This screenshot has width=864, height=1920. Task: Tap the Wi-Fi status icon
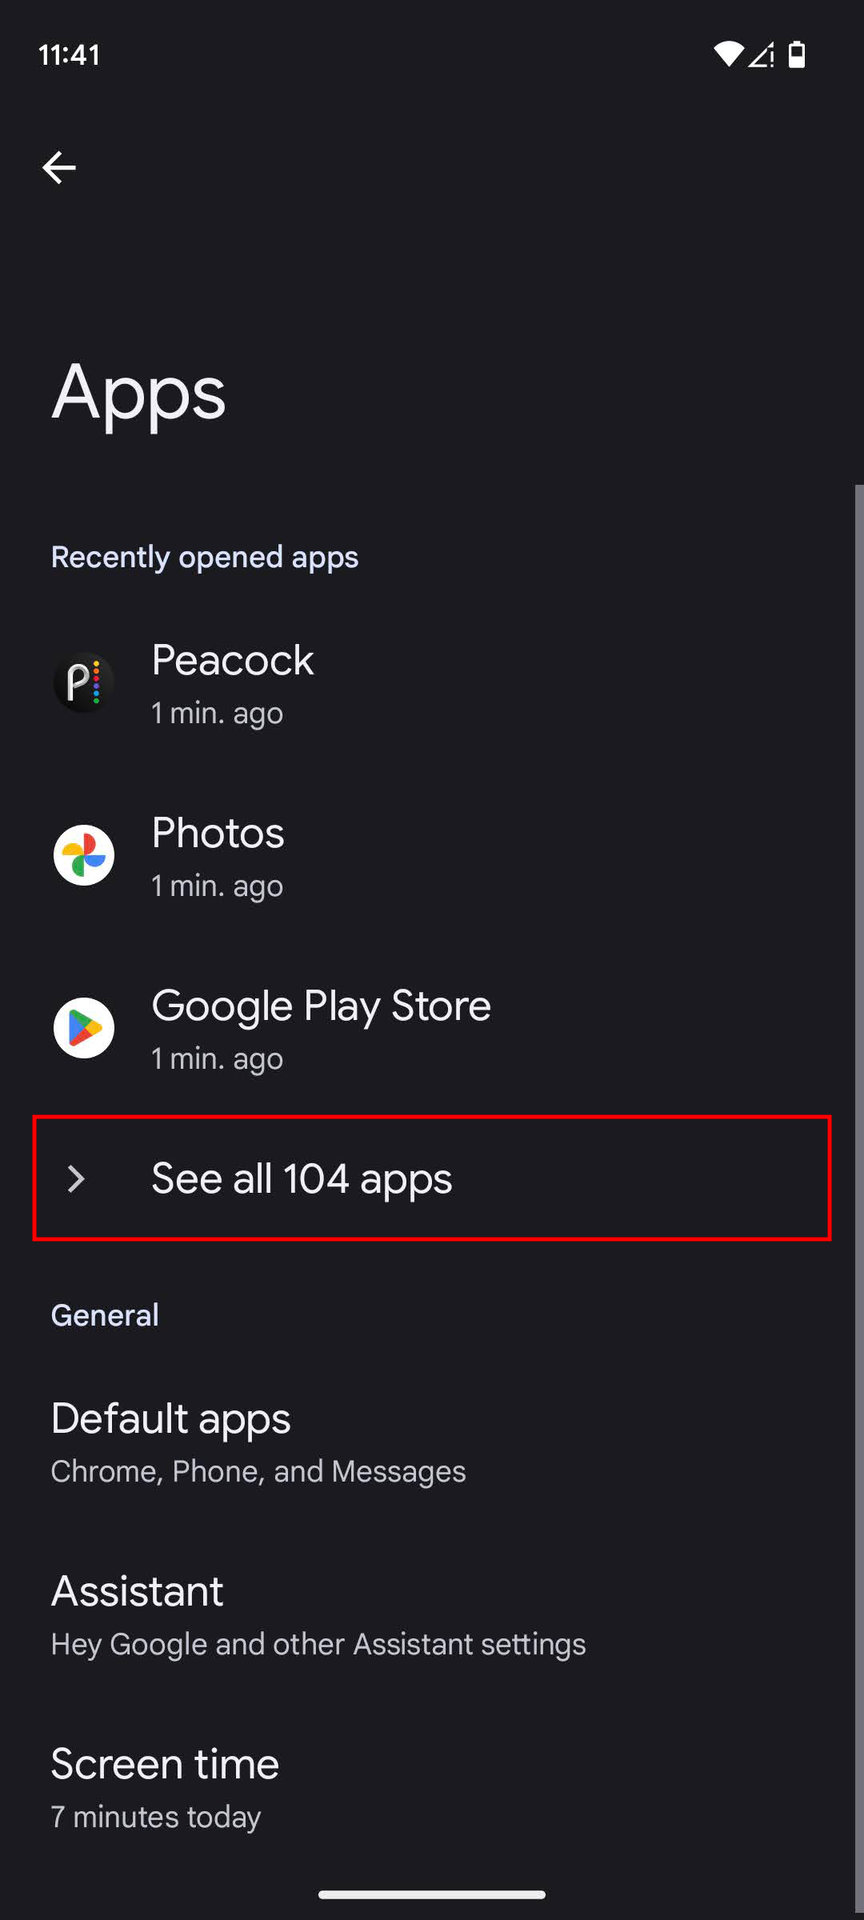coord(728,55)
